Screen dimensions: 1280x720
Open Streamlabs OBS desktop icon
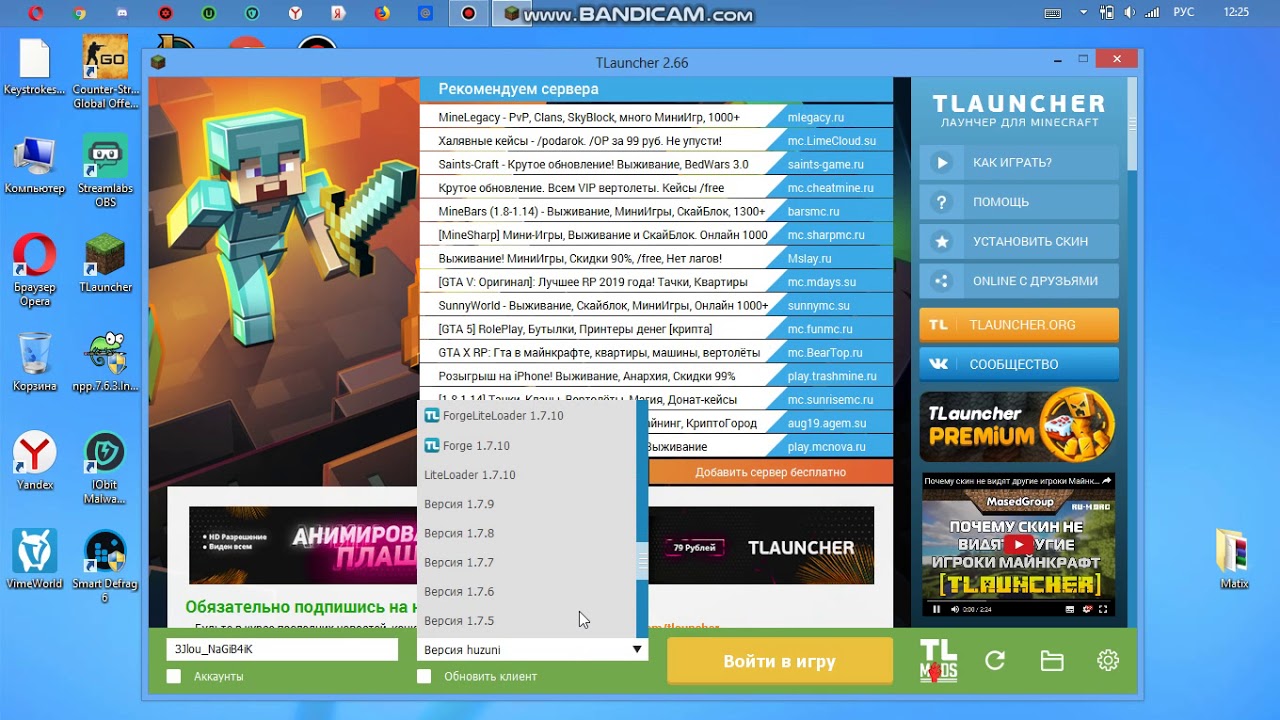pos(105,170)
